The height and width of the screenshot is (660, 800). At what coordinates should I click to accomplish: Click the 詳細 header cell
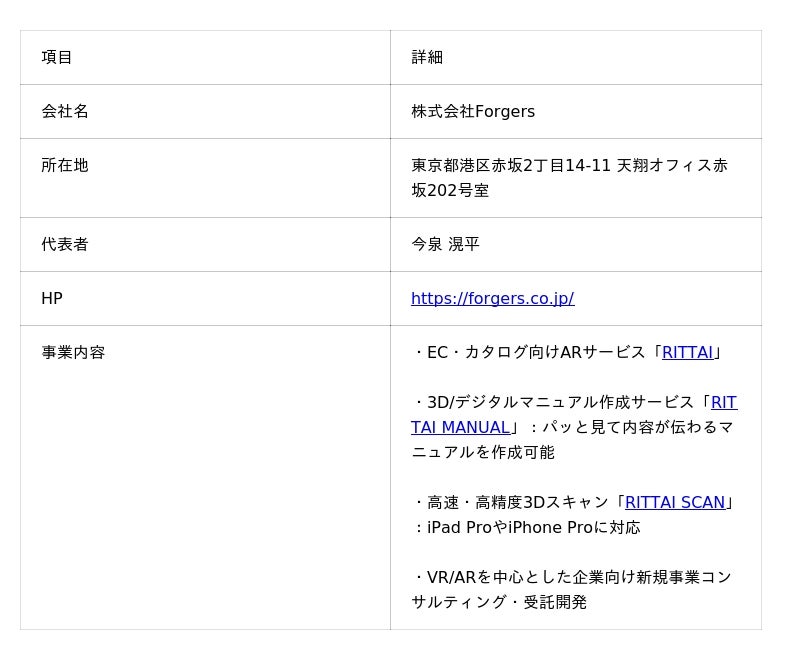click(x=427, y=57)
